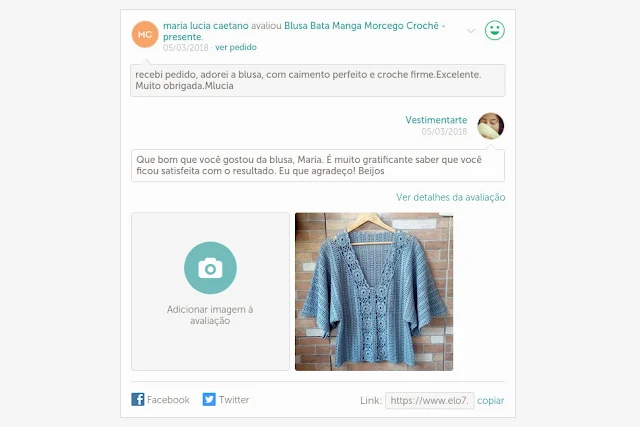Open the blue crochet blouse photo
This screenshot has width=640, height=427.
click(x=374, y=291)
